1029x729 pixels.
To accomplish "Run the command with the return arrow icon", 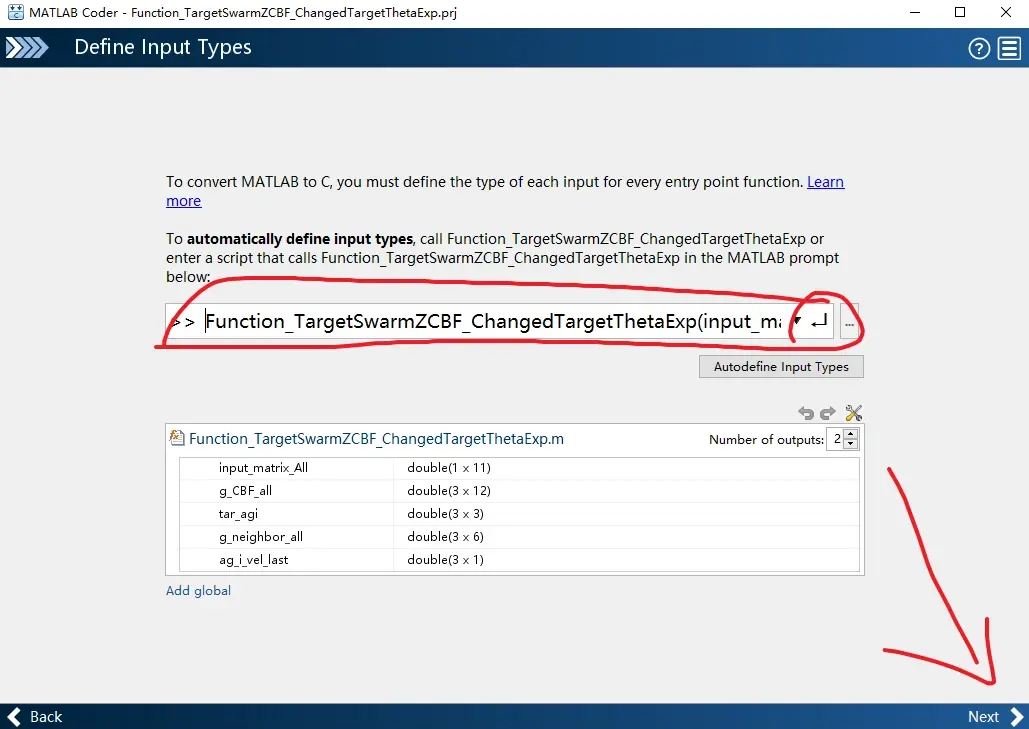I will click(x=819, y=322).
